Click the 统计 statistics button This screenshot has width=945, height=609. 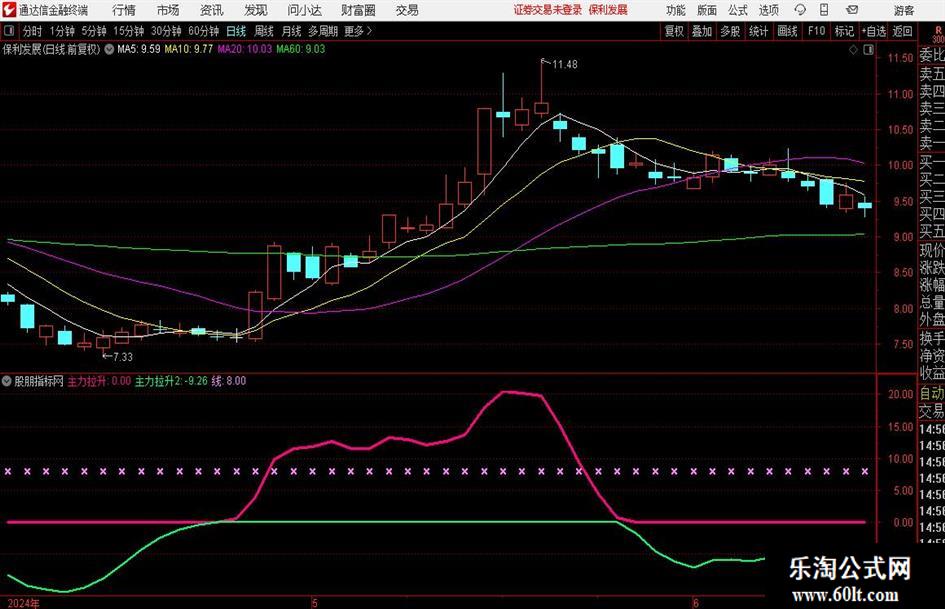click(758, 31)
